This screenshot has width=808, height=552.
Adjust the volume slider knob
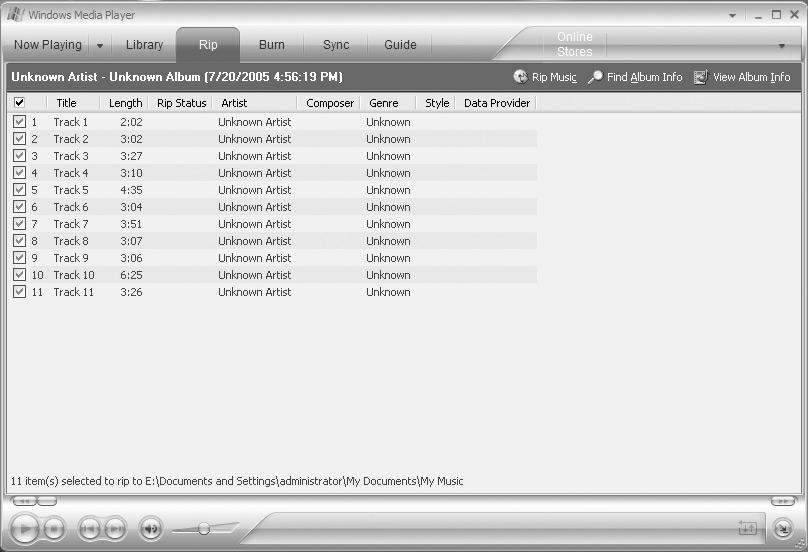pos(204,529)
